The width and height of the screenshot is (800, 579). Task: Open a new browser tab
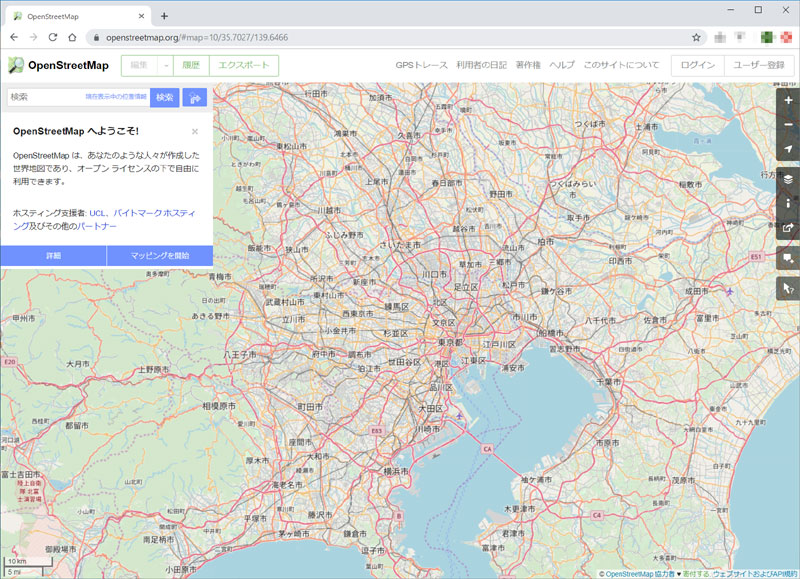click(x=164, y=16)
